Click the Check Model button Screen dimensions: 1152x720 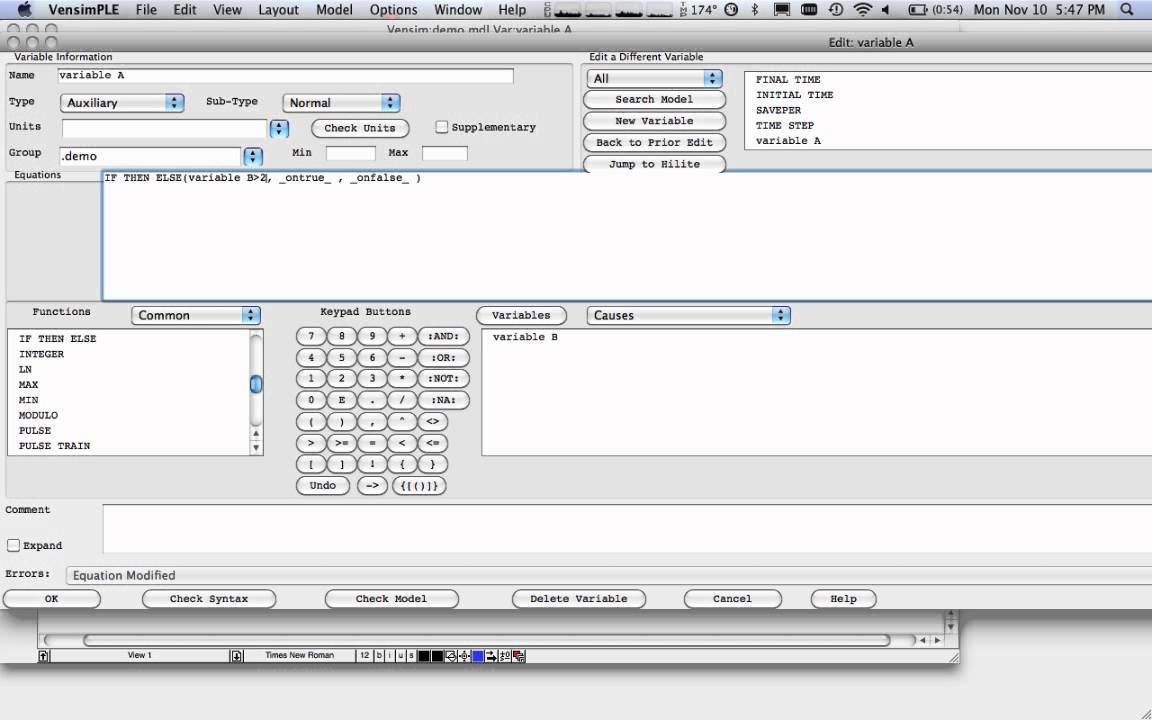pos(392,599)
